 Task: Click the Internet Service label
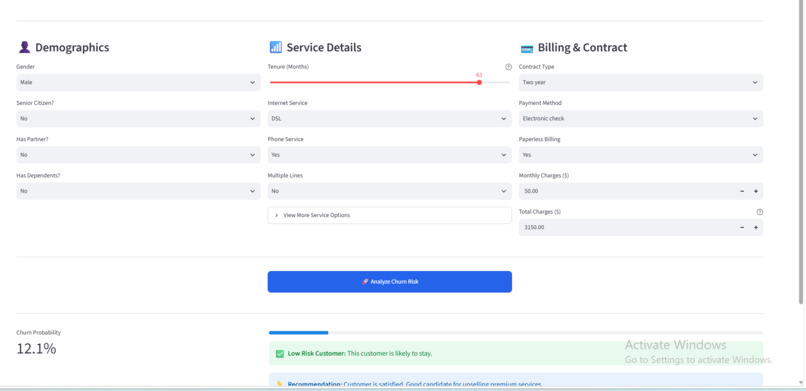(x=287, y=103)
